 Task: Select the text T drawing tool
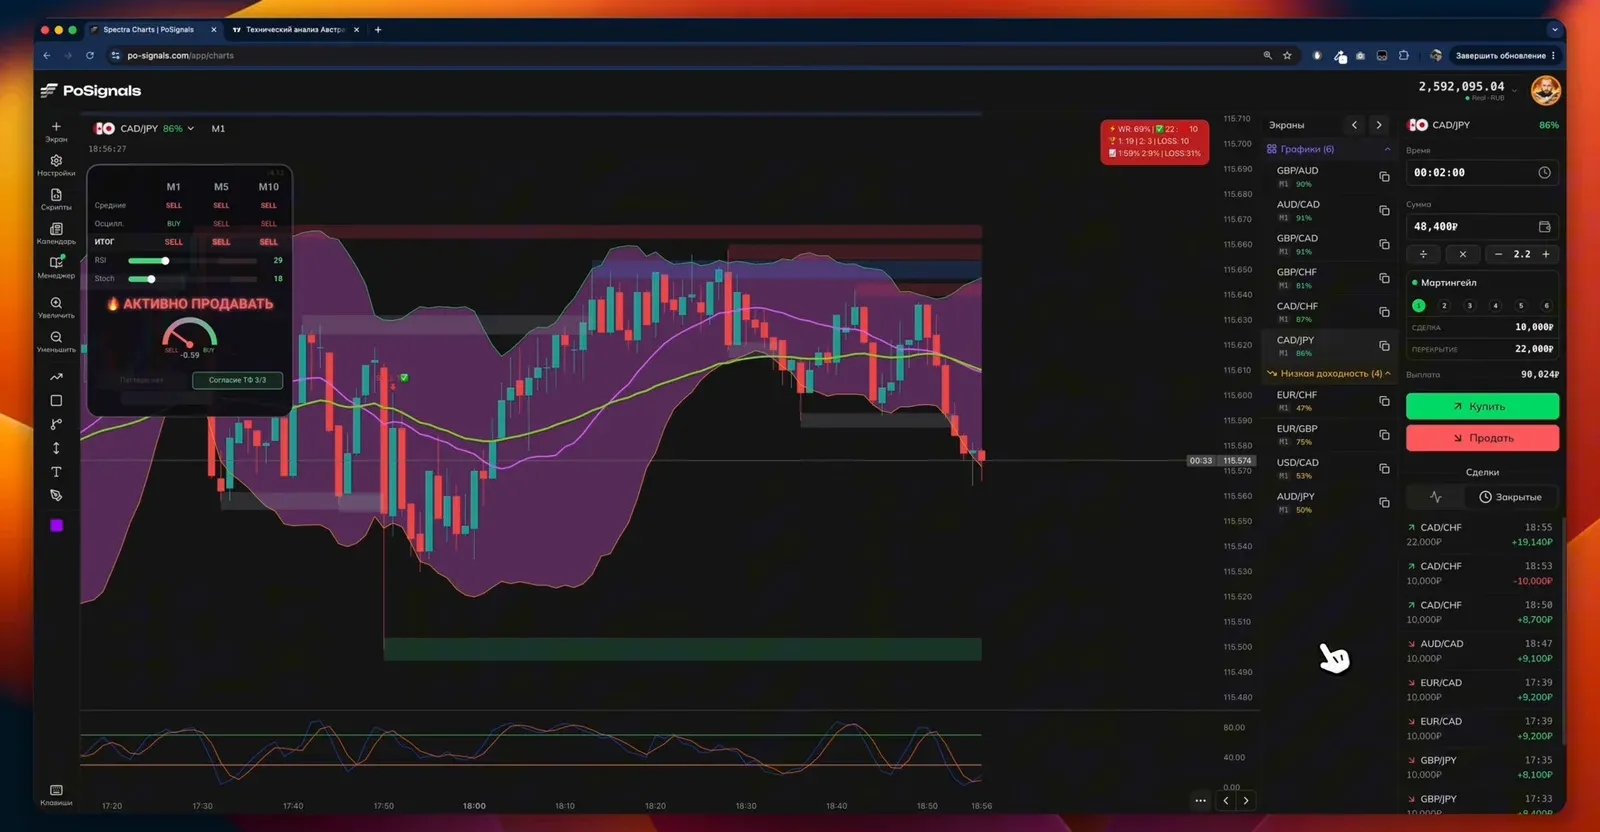point(56,472)
